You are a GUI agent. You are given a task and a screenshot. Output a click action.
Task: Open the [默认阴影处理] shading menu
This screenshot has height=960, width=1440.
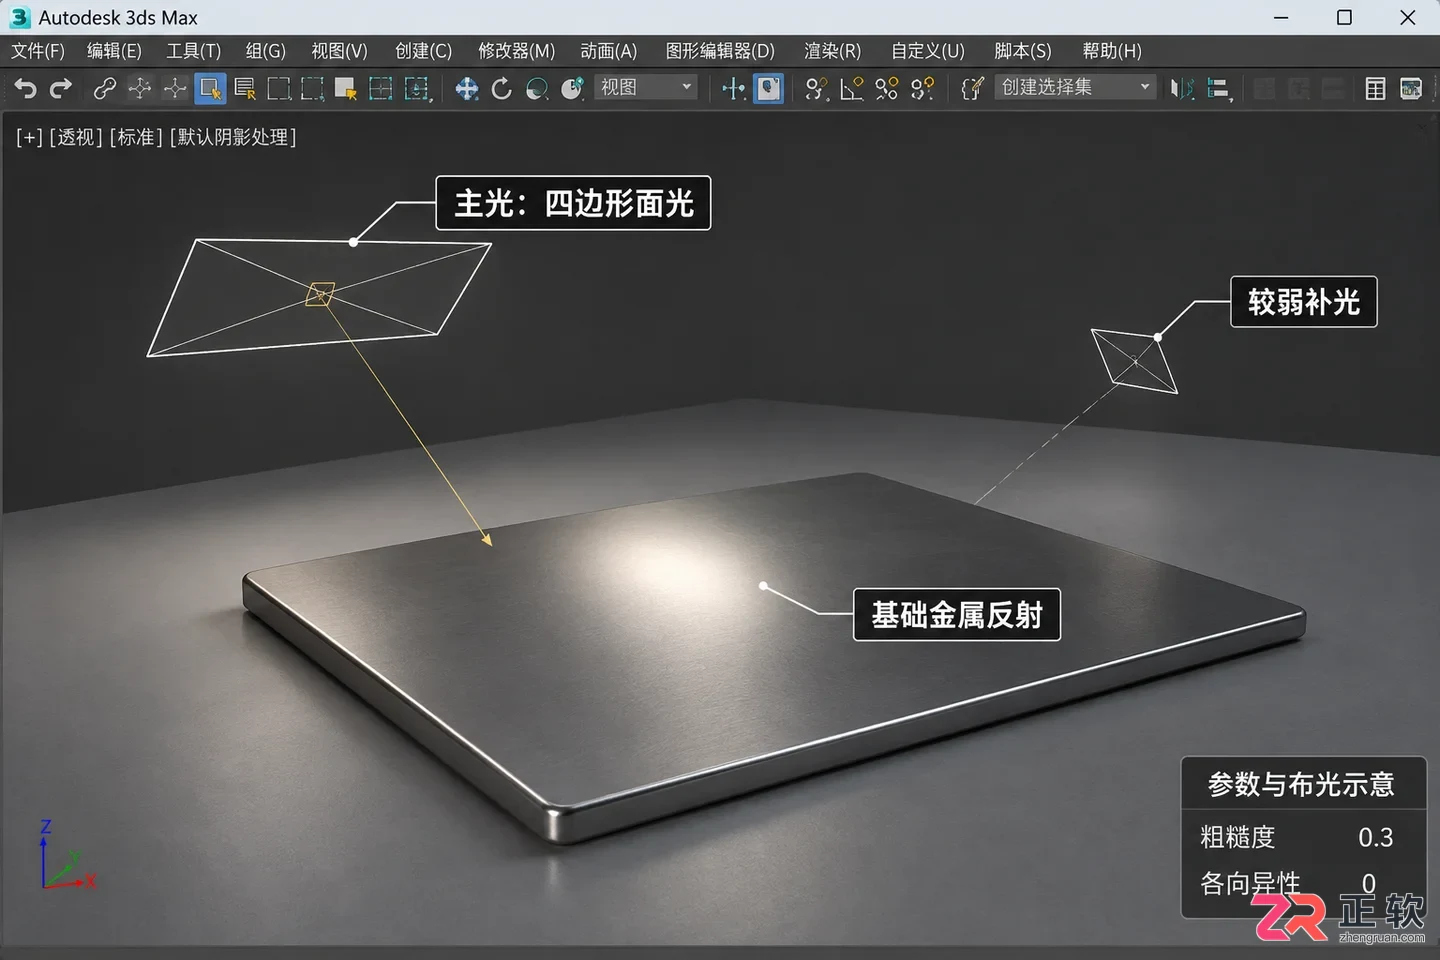point(233,137)
